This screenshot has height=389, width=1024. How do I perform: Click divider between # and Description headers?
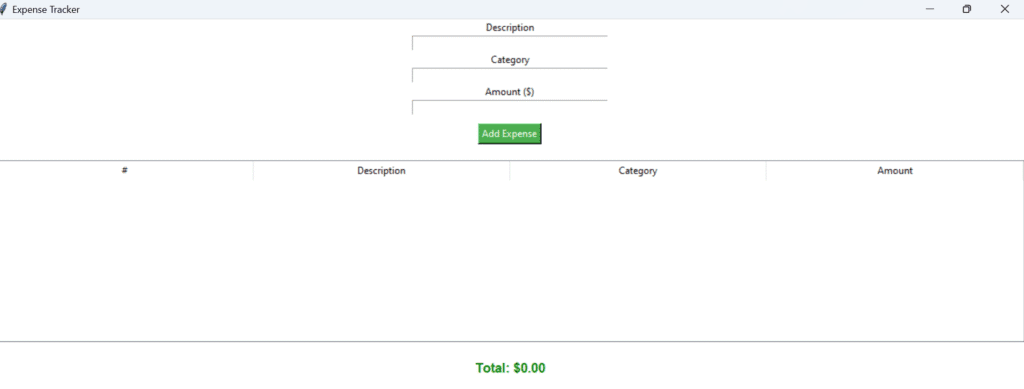pos(253,171)
